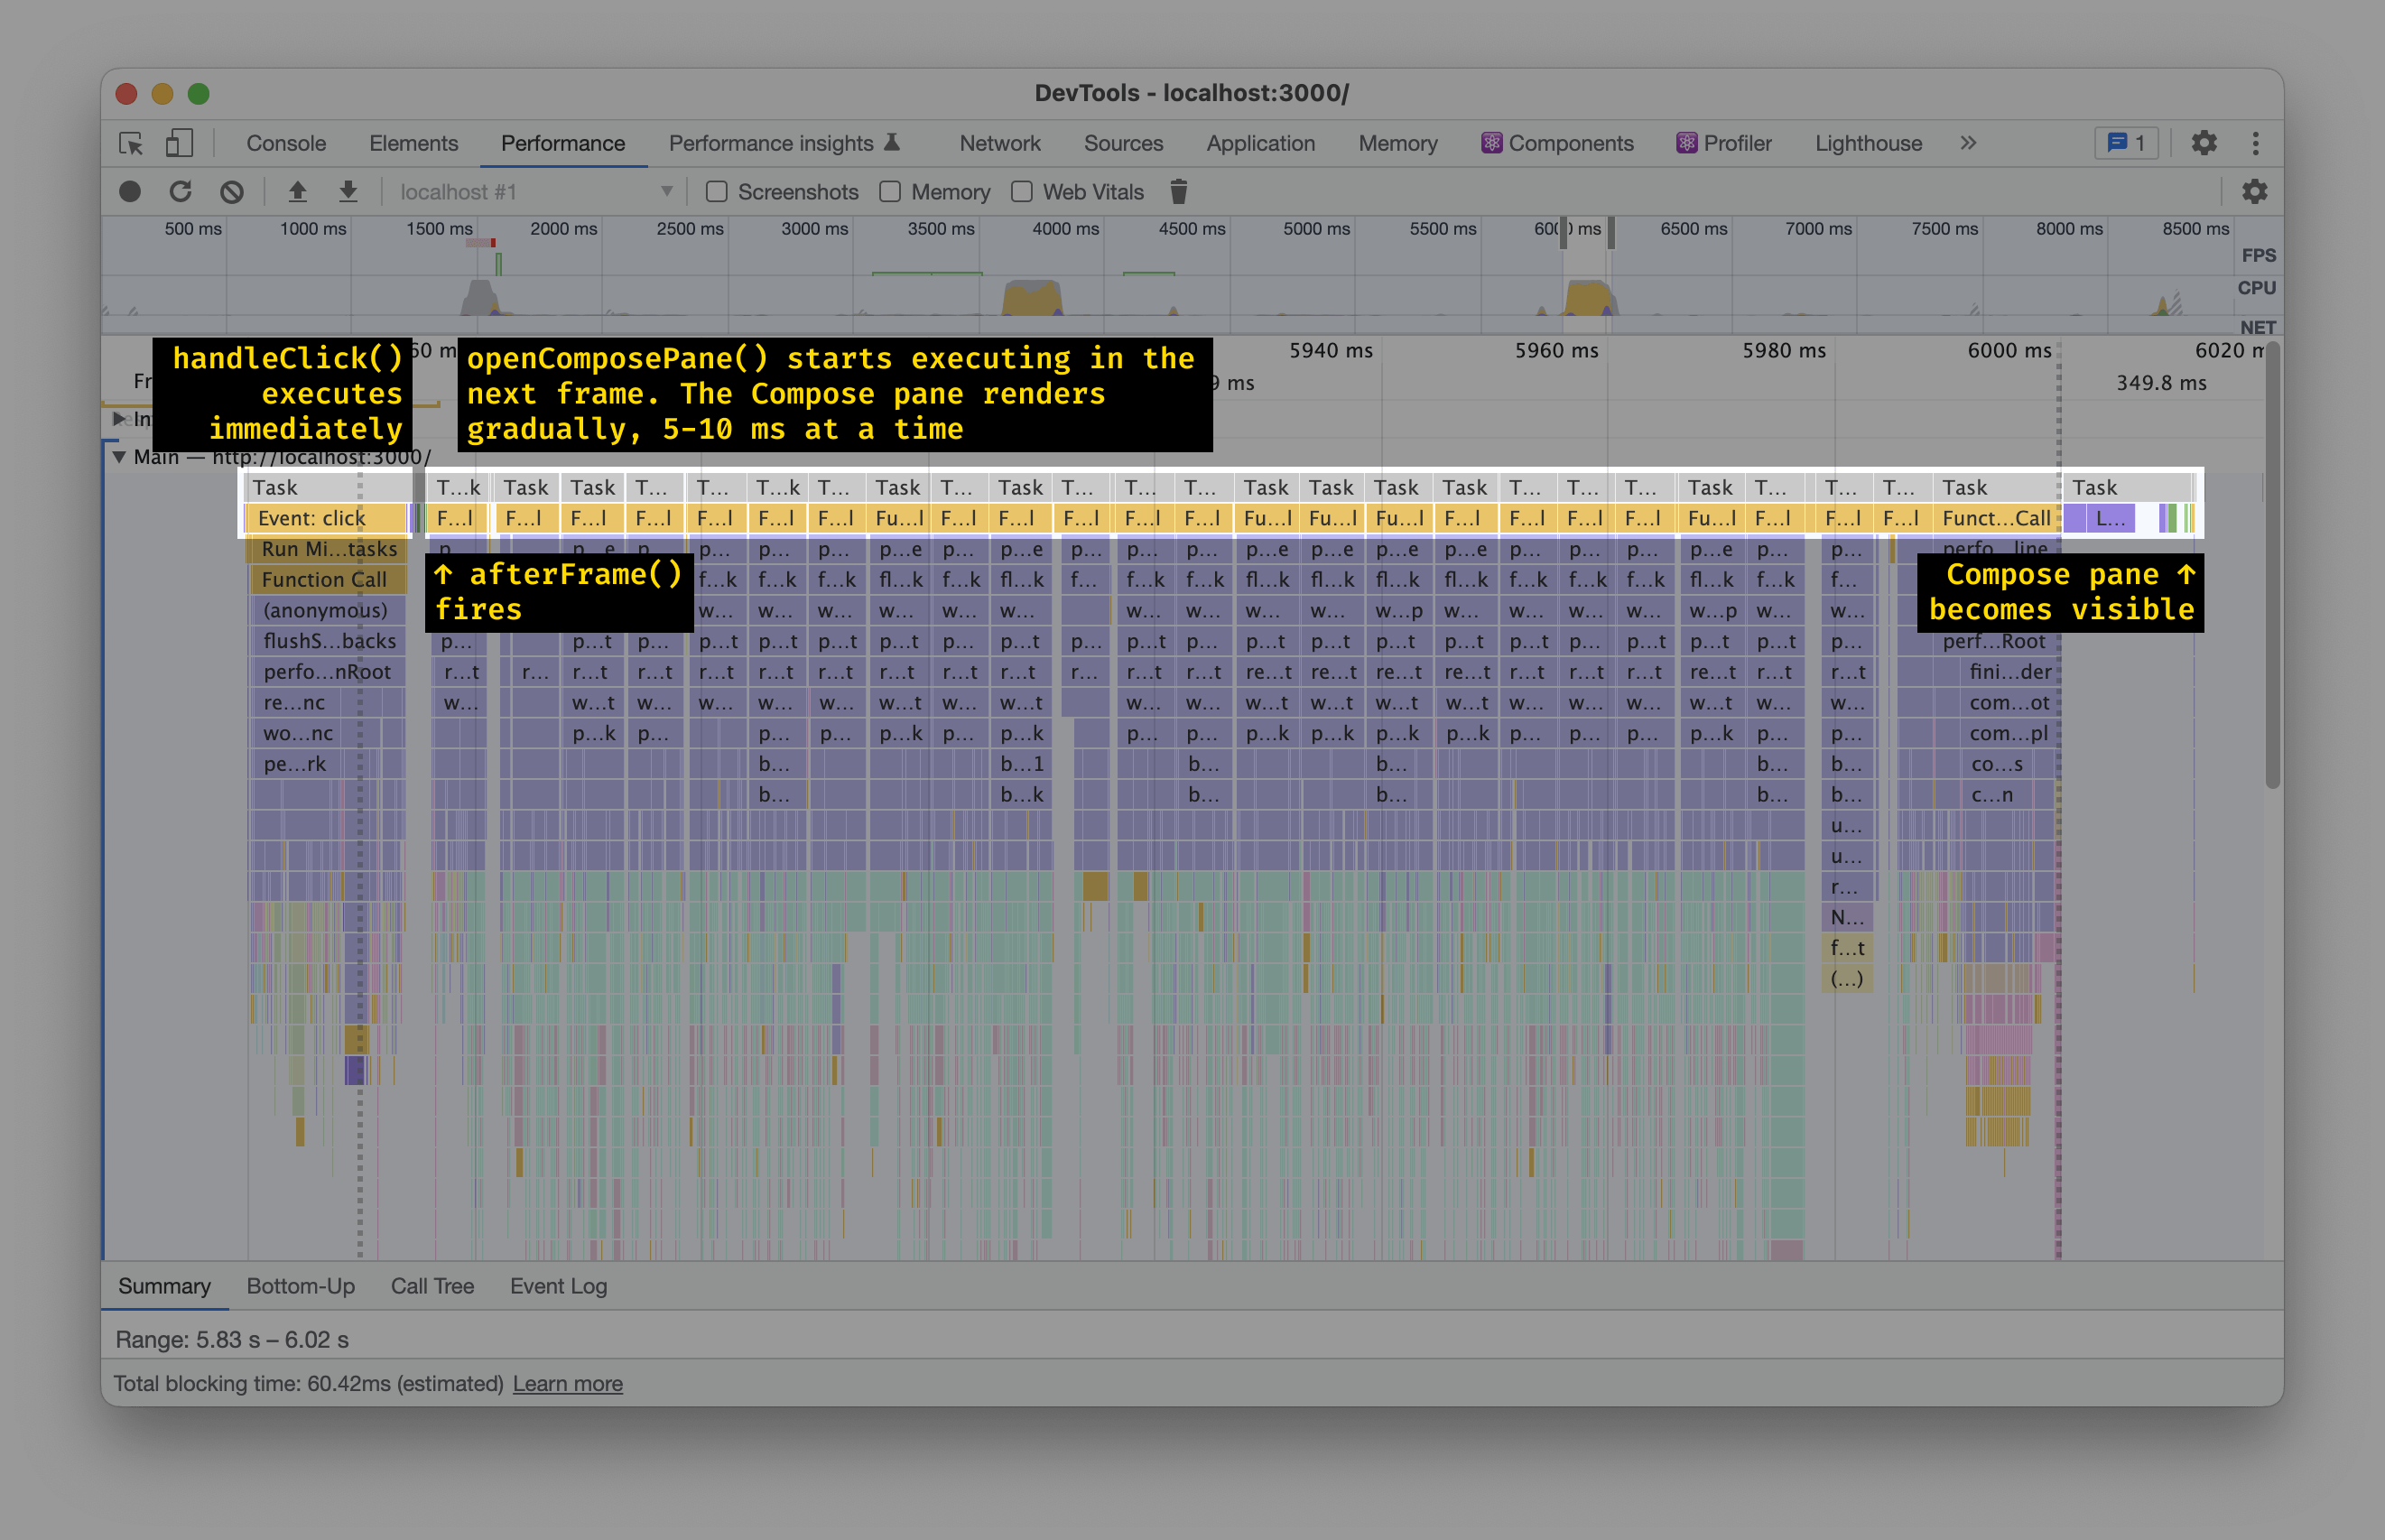Open the hidden panels overflow chevron
Viewport: 2385px width, 1540px height.
1968,143
